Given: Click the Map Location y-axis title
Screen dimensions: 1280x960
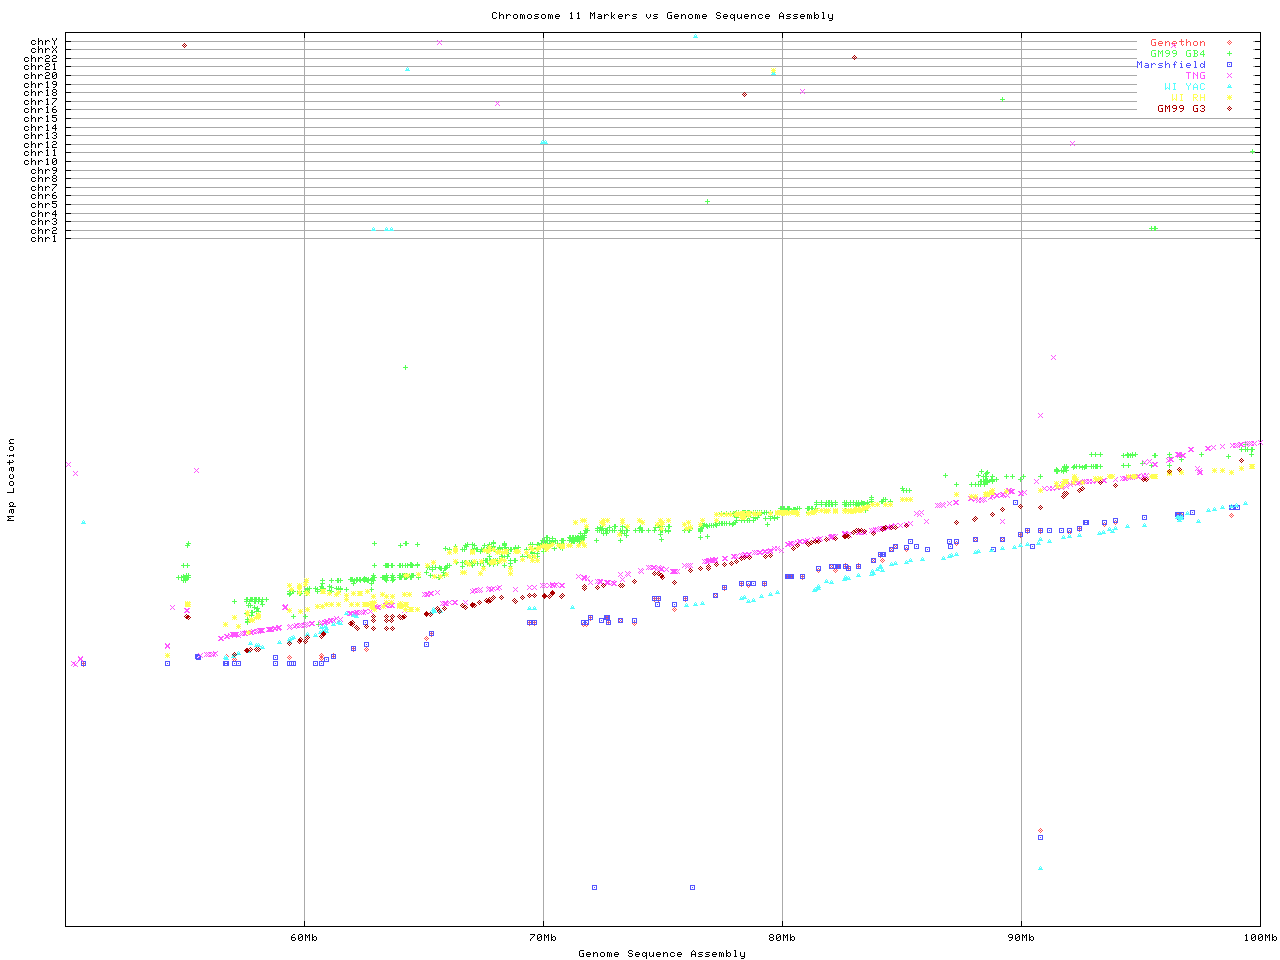Looking at the screenshot, I should tap(12, 480).
